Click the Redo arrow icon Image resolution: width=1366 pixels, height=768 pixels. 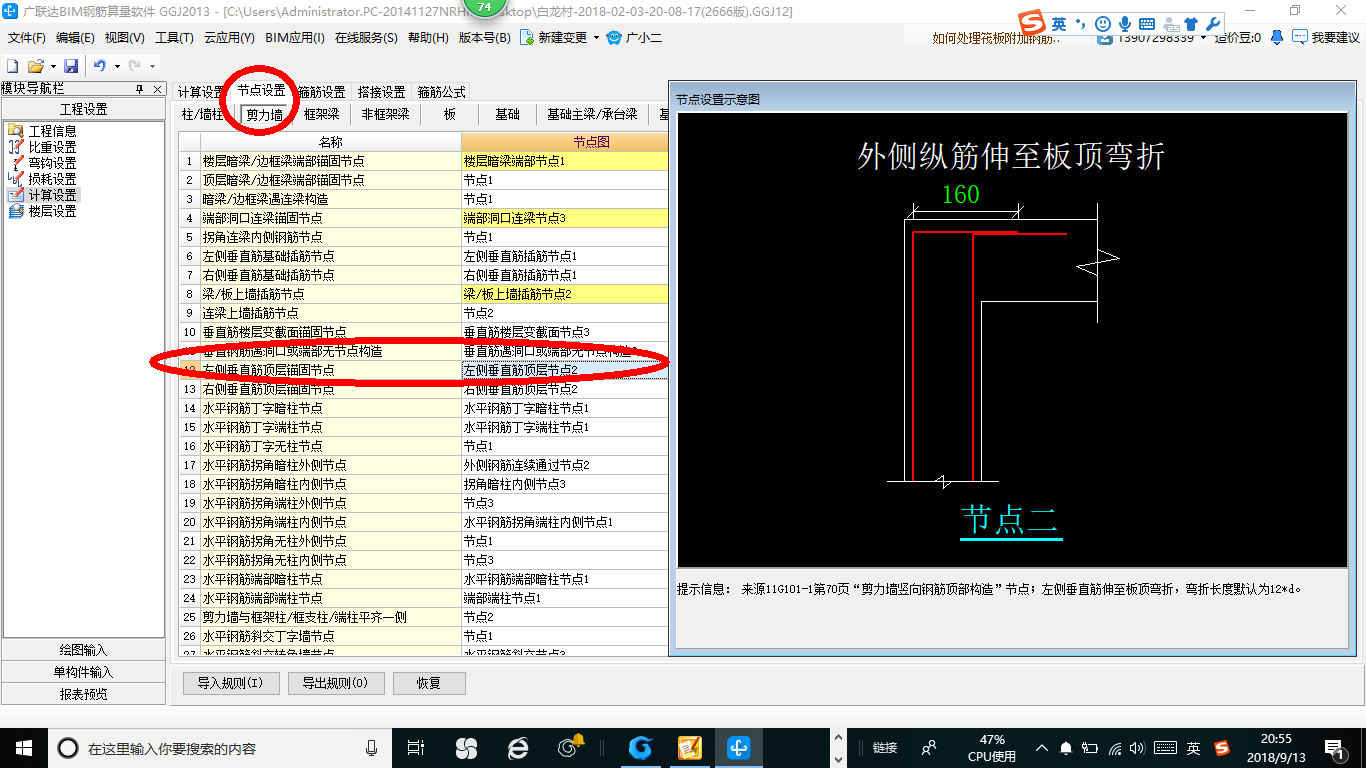pyautogui.click(x=135, y=66)
